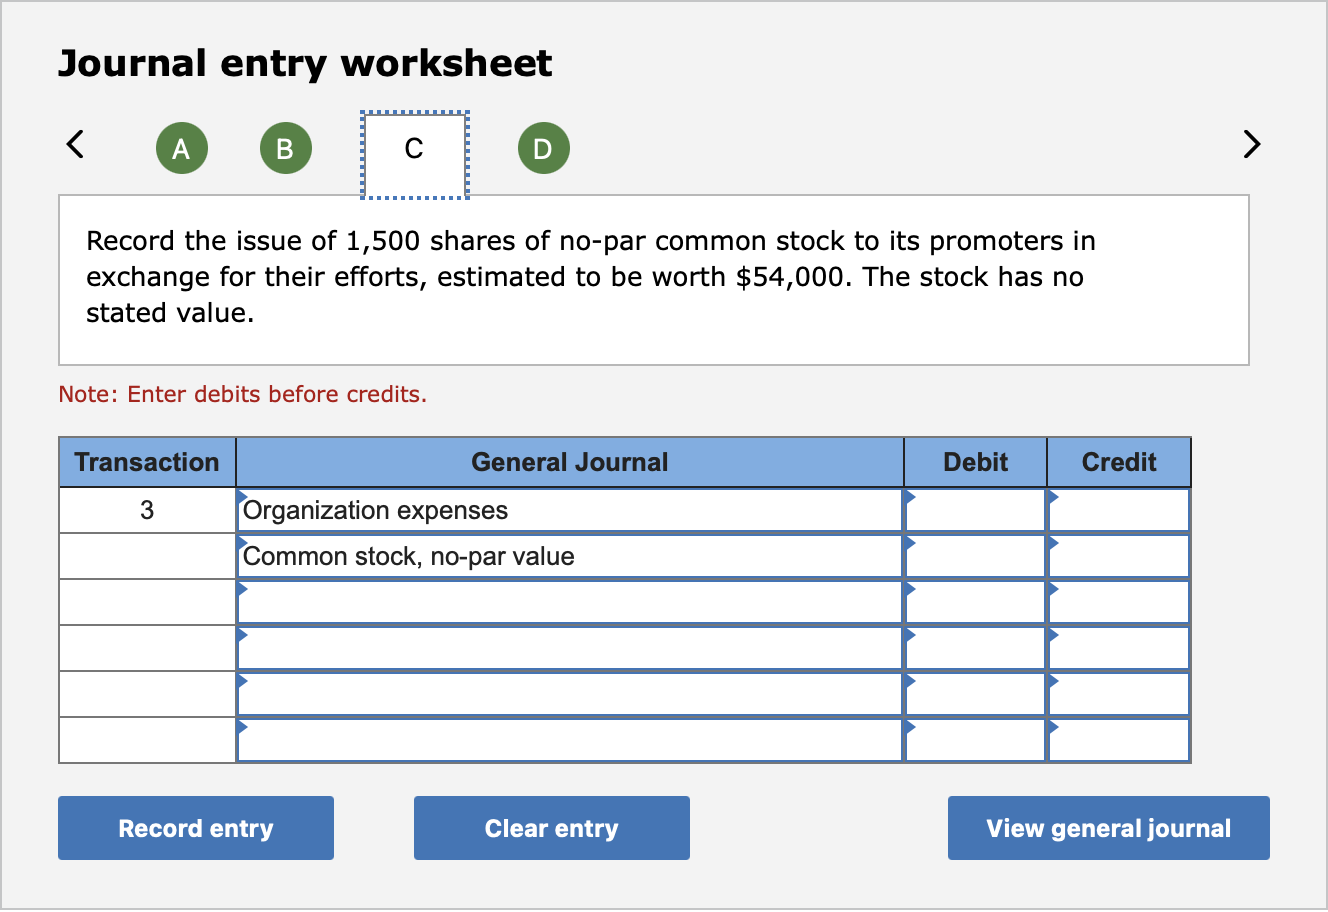Click the 'Journal entry worksheet' heading

305,64
